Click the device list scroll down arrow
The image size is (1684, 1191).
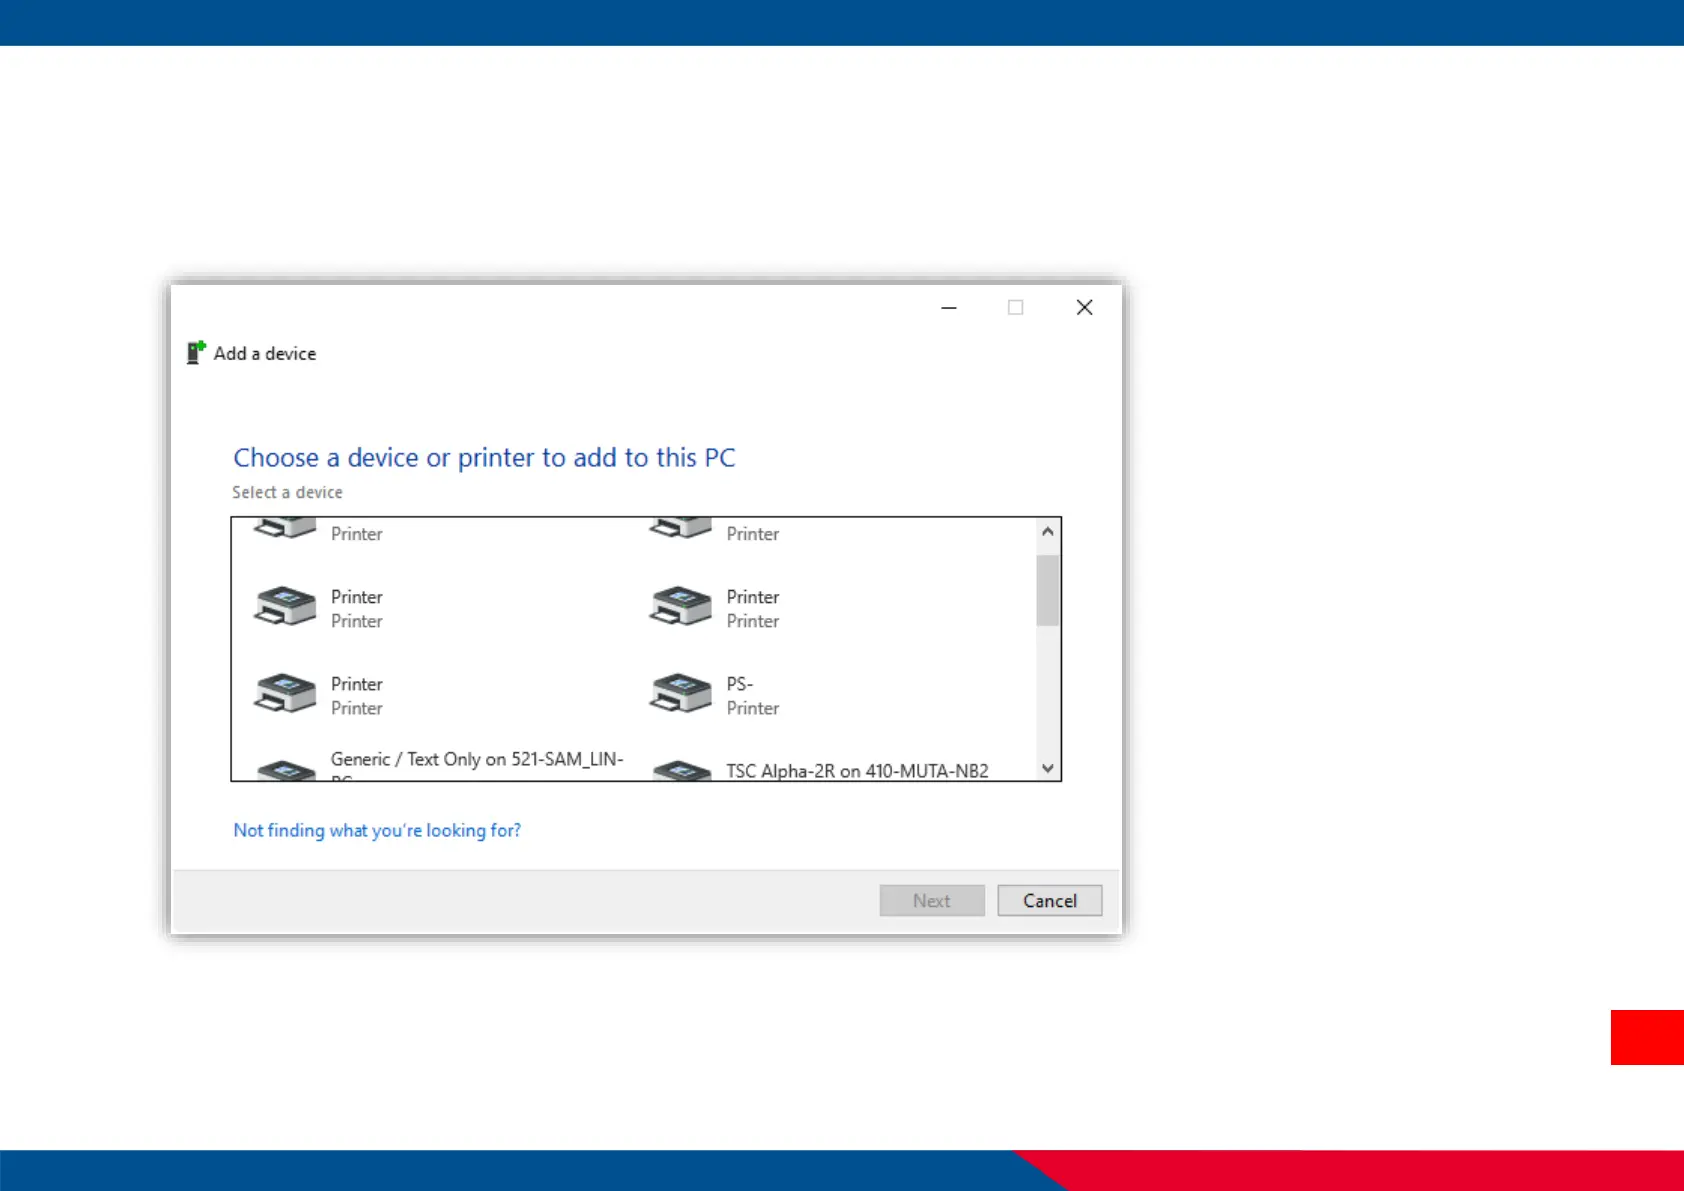tap(1047, 768)
